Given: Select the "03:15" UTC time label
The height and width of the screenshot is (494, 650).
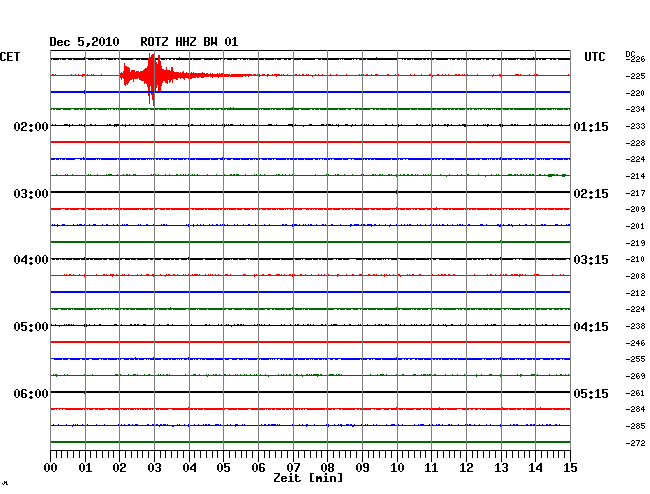Looking at the screenshot, I should 591,260.
